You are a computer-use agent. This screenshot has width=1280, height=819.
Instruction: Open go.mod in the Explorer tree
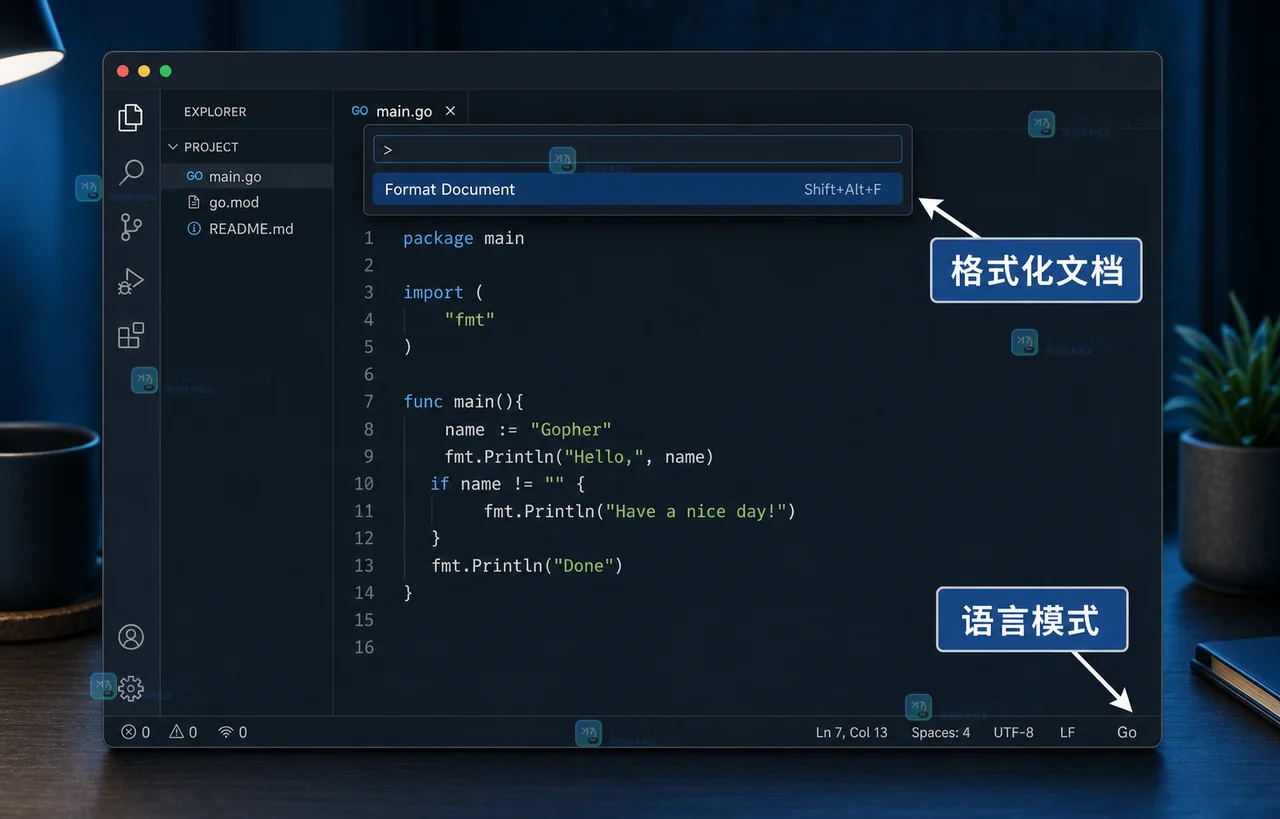[247, 202]
